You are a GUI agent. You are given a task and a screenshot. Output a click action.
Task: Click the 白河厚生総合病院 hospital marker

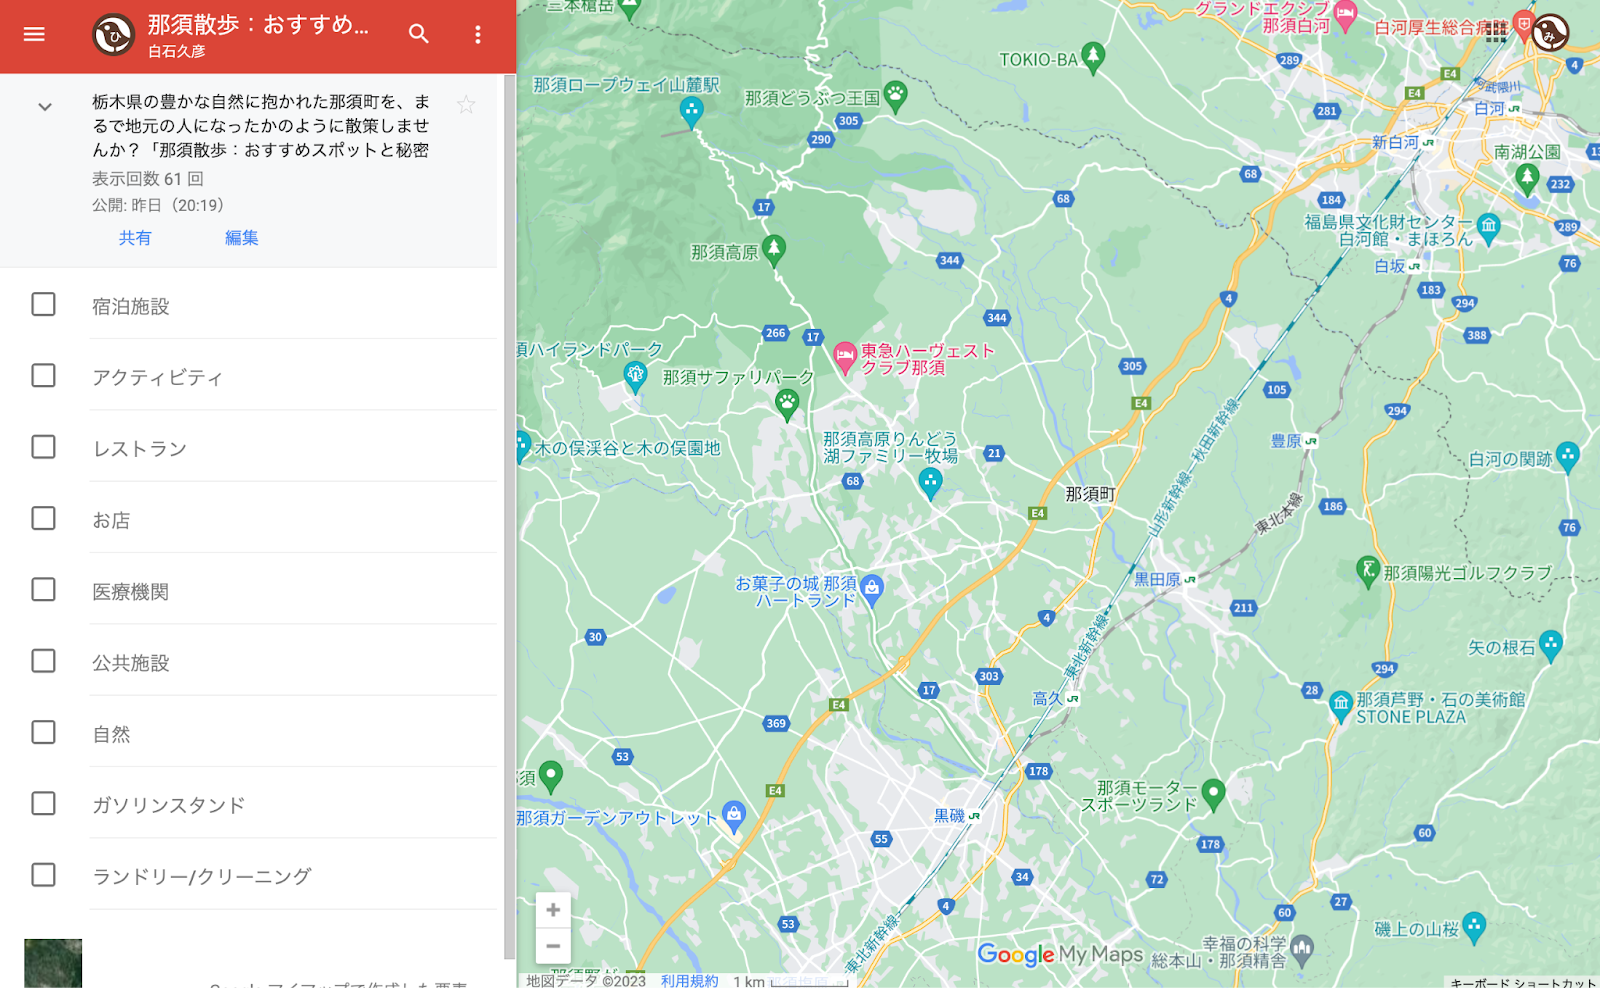tap(1522, 23)
